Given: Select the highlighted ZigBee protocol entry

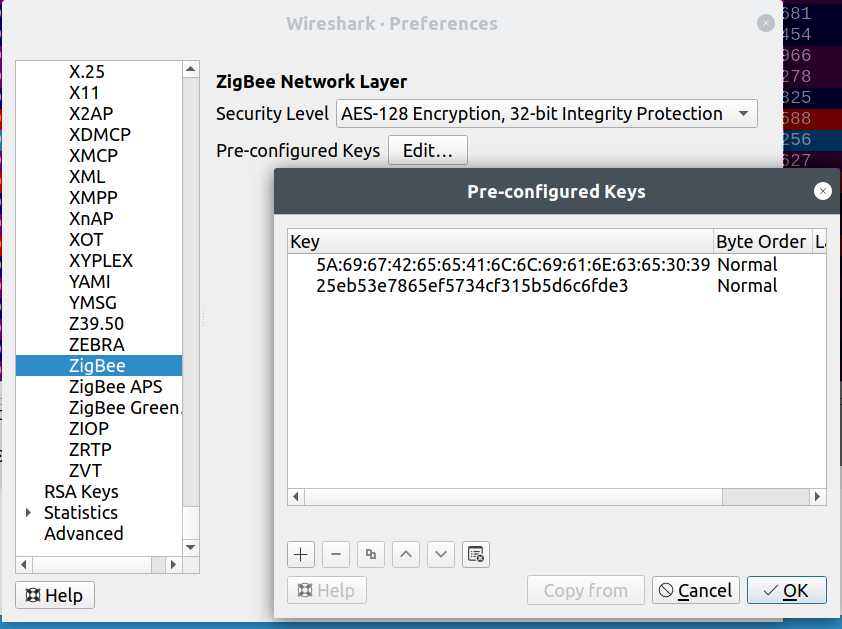Looking at the screenshot, I should [x=99, y=366].
